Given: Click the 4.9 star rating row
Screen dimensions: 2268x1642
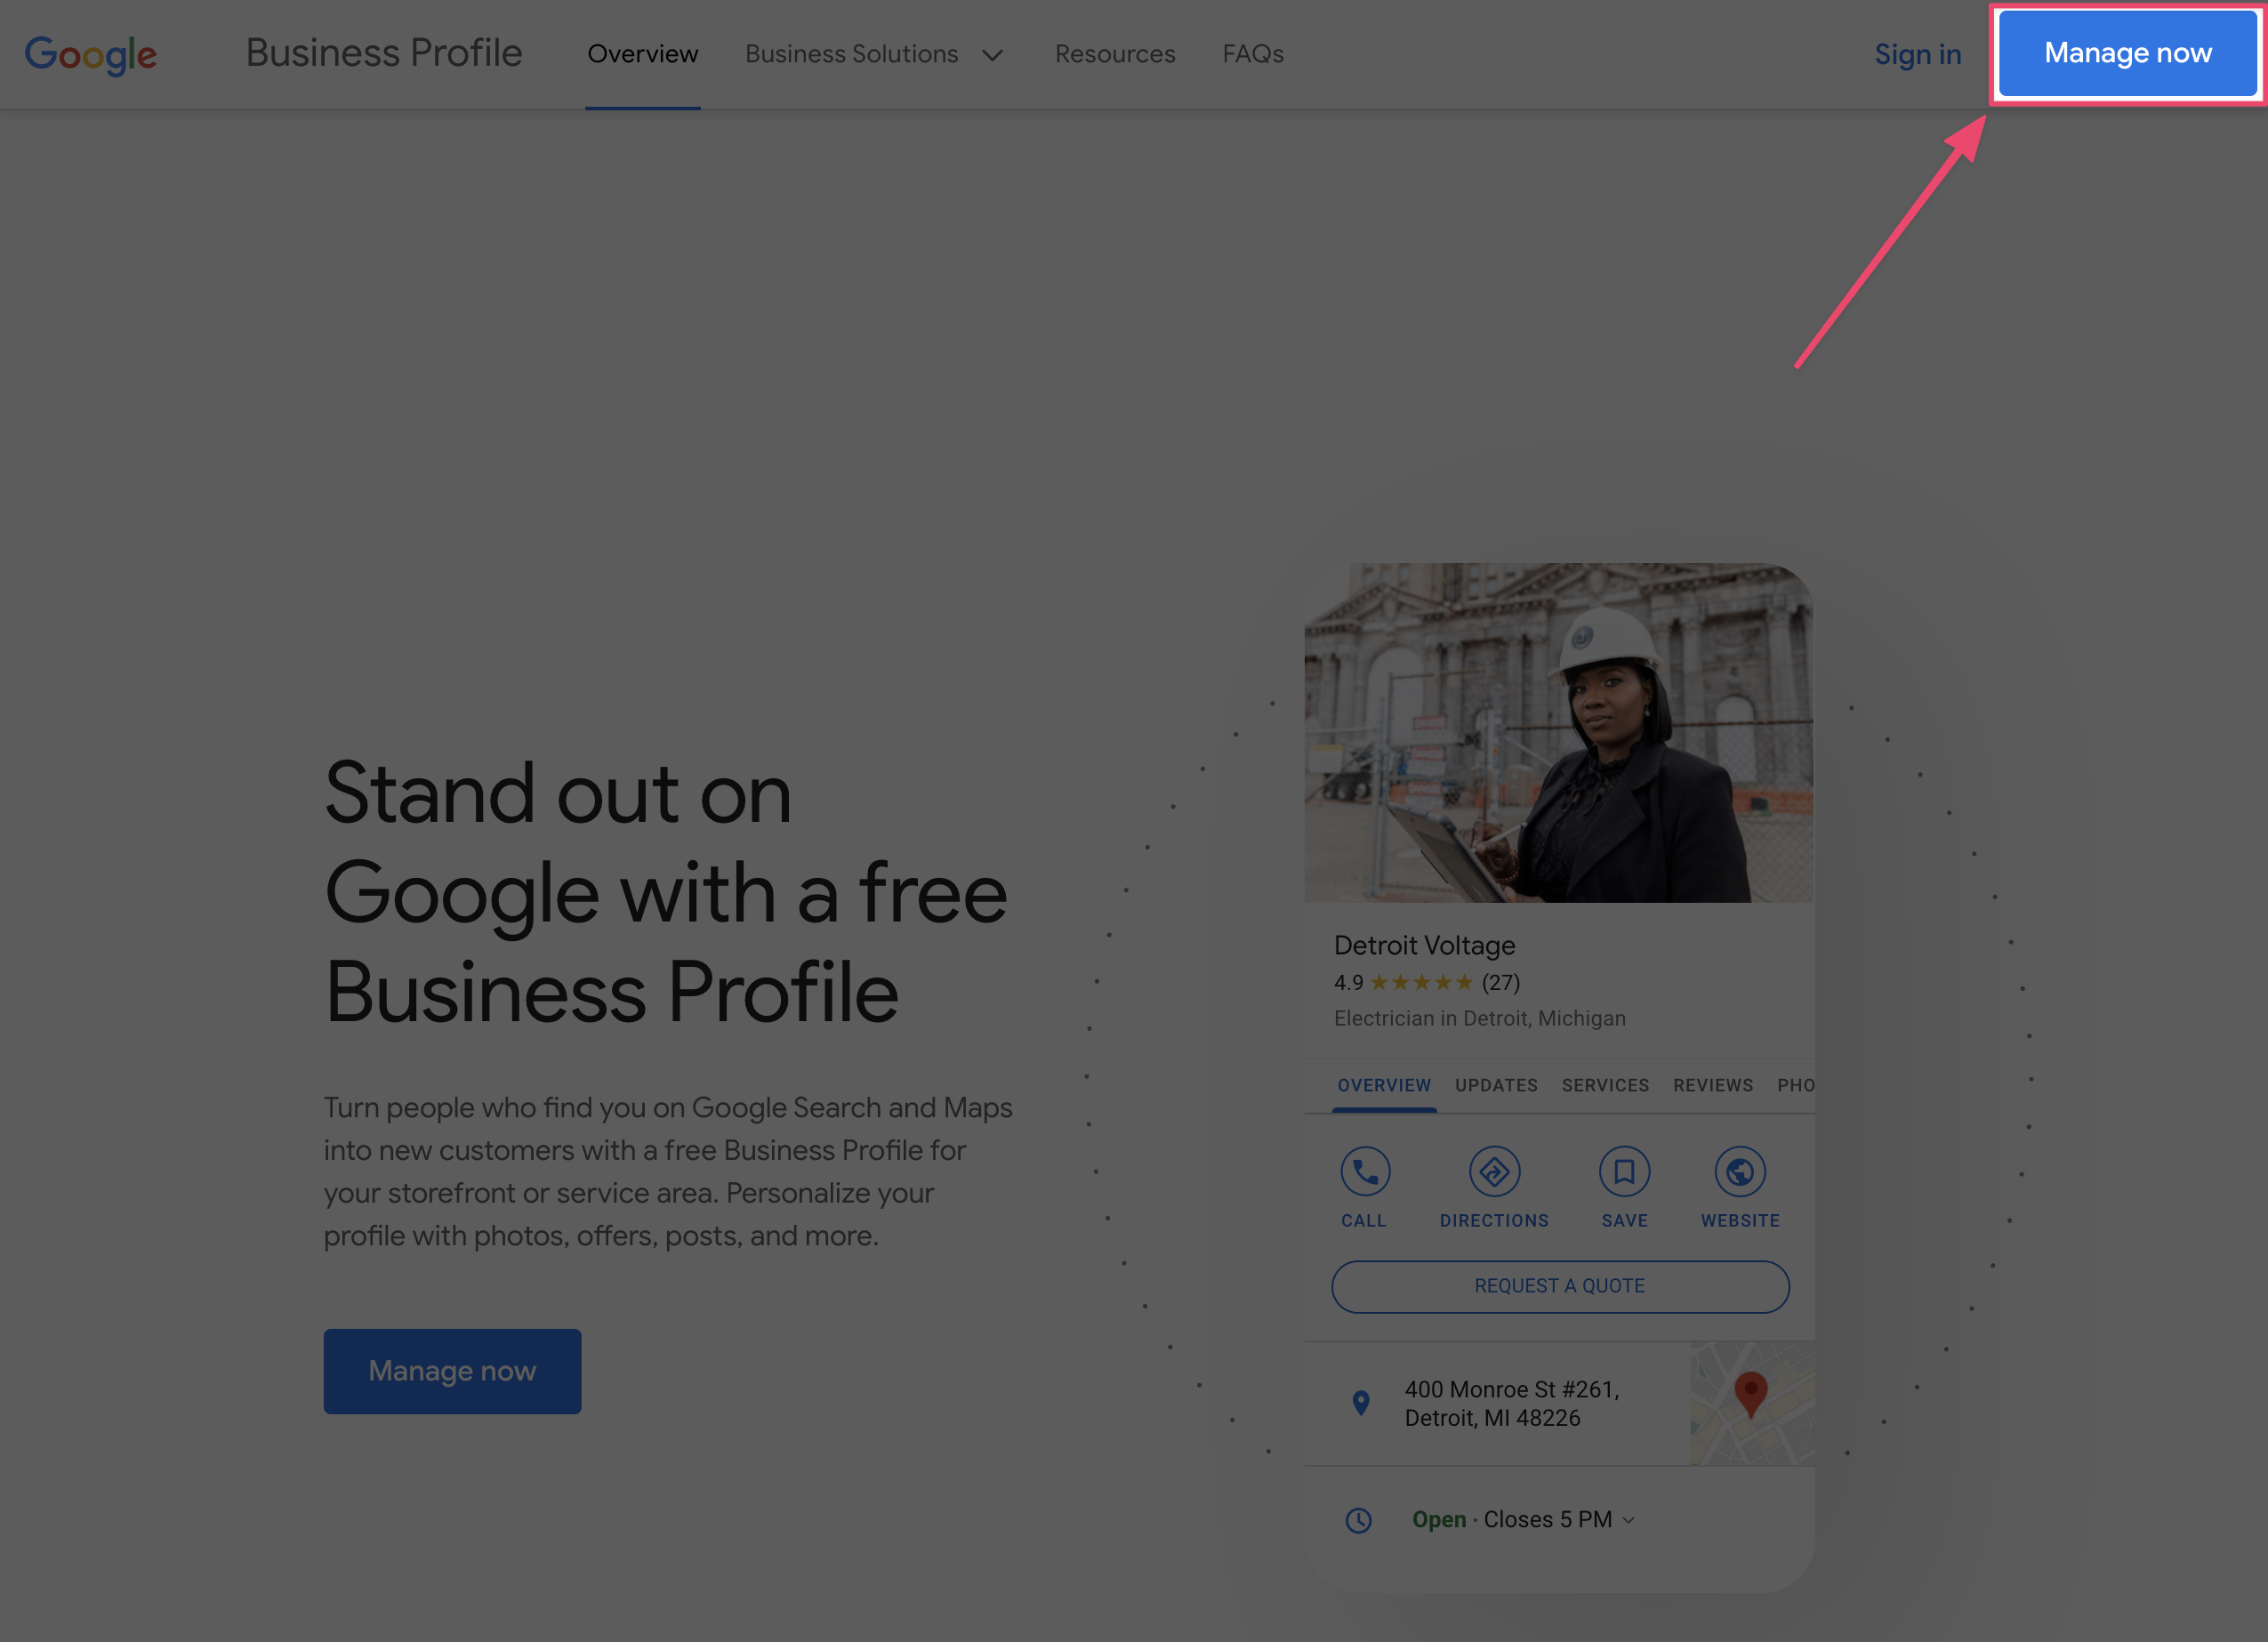Looking at the screenshot, I should [1427, 982].
